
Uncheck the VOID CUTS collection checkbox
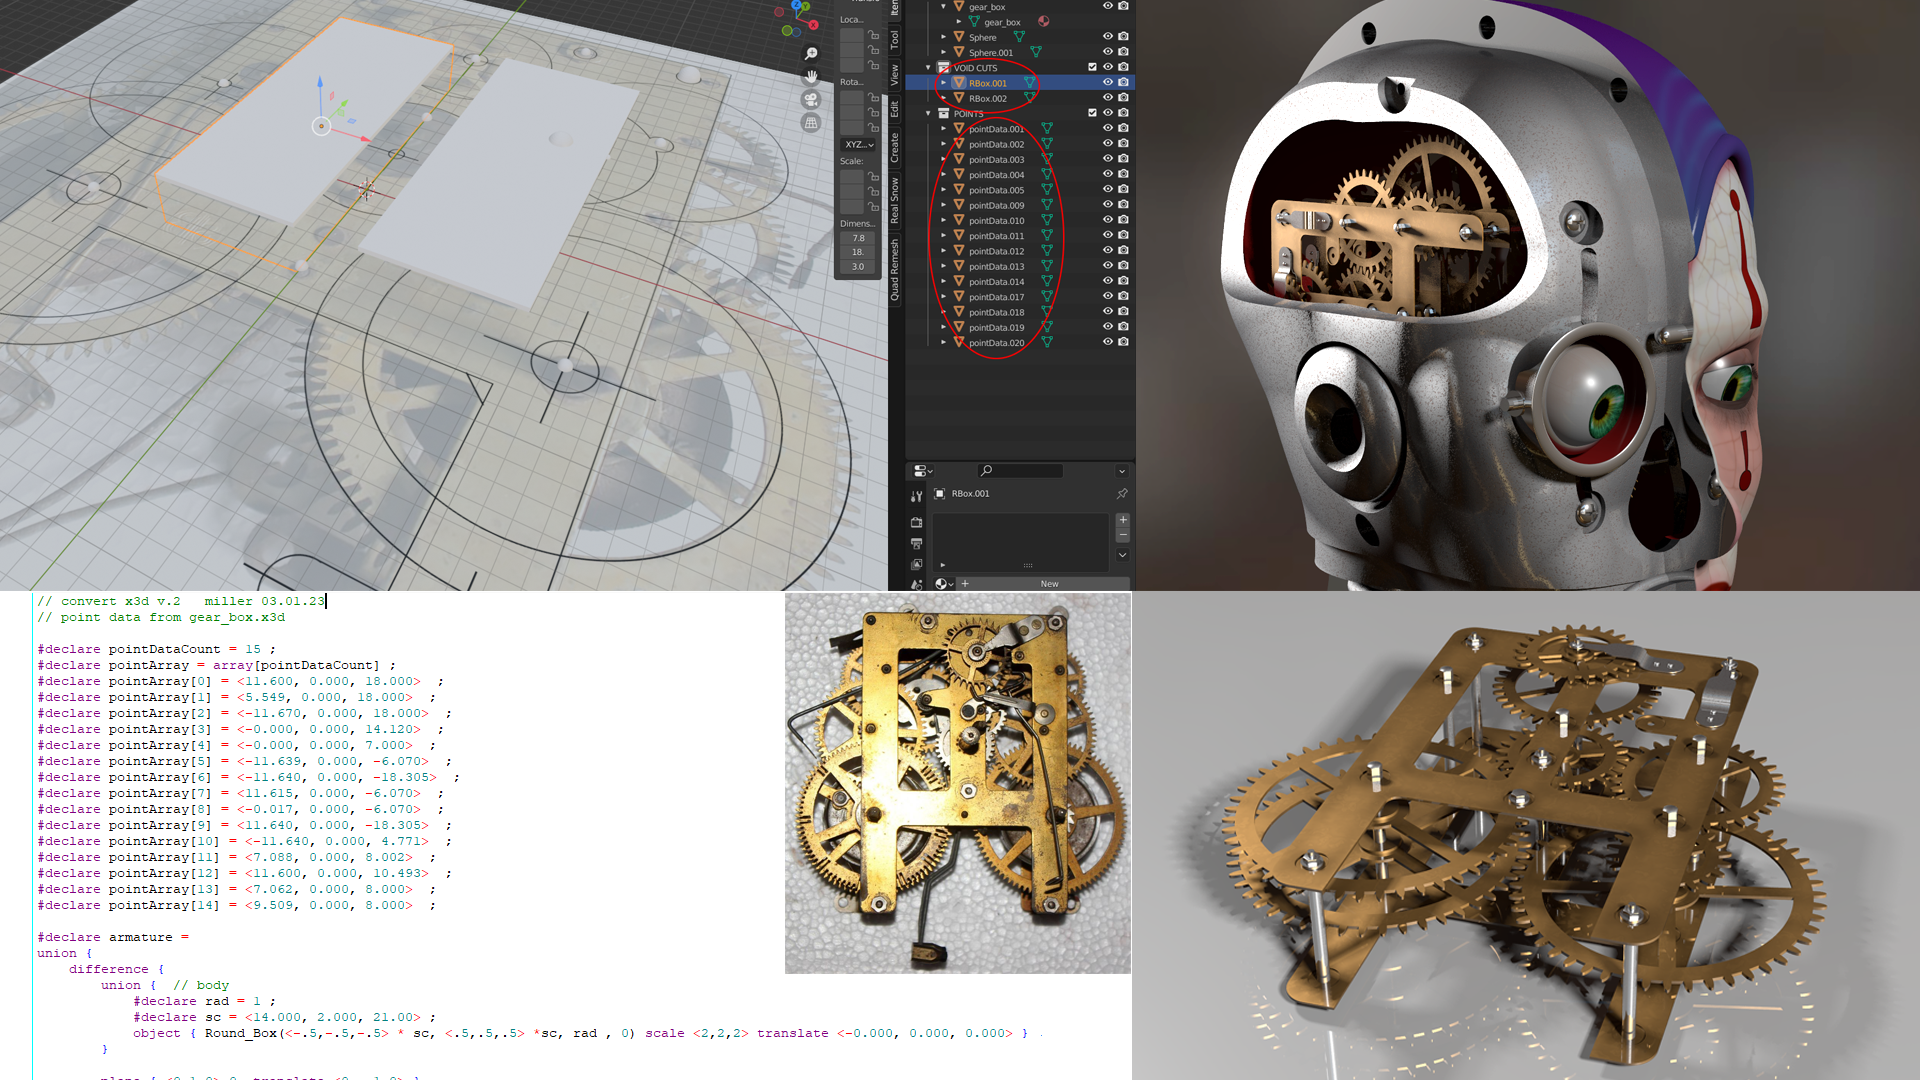pyautogui.click(x=1092, y=68)
